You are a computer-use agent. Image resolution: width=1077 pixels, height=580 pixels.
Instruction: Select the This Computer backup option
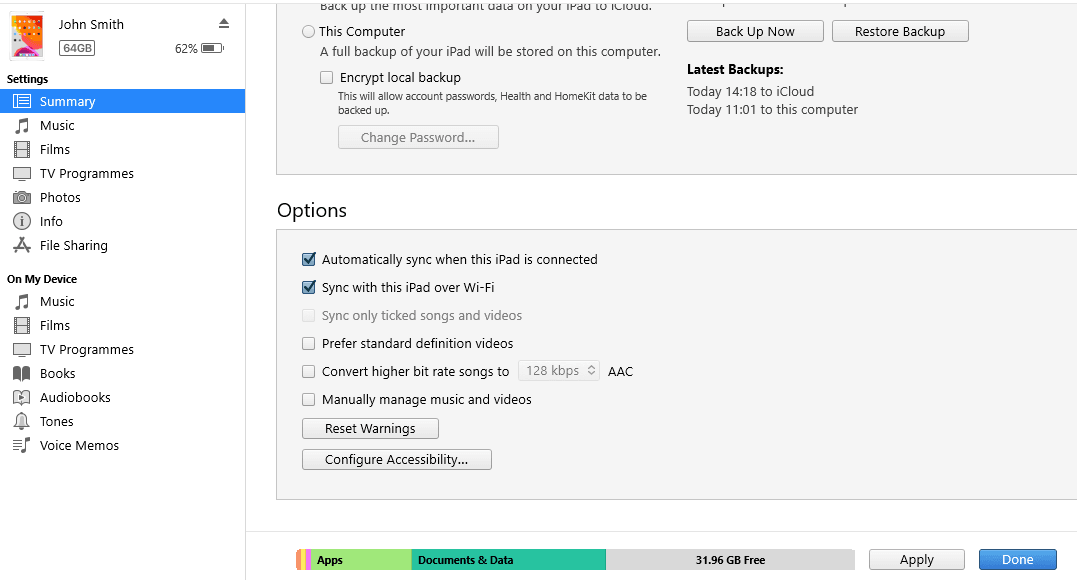(x=308, y=31)
